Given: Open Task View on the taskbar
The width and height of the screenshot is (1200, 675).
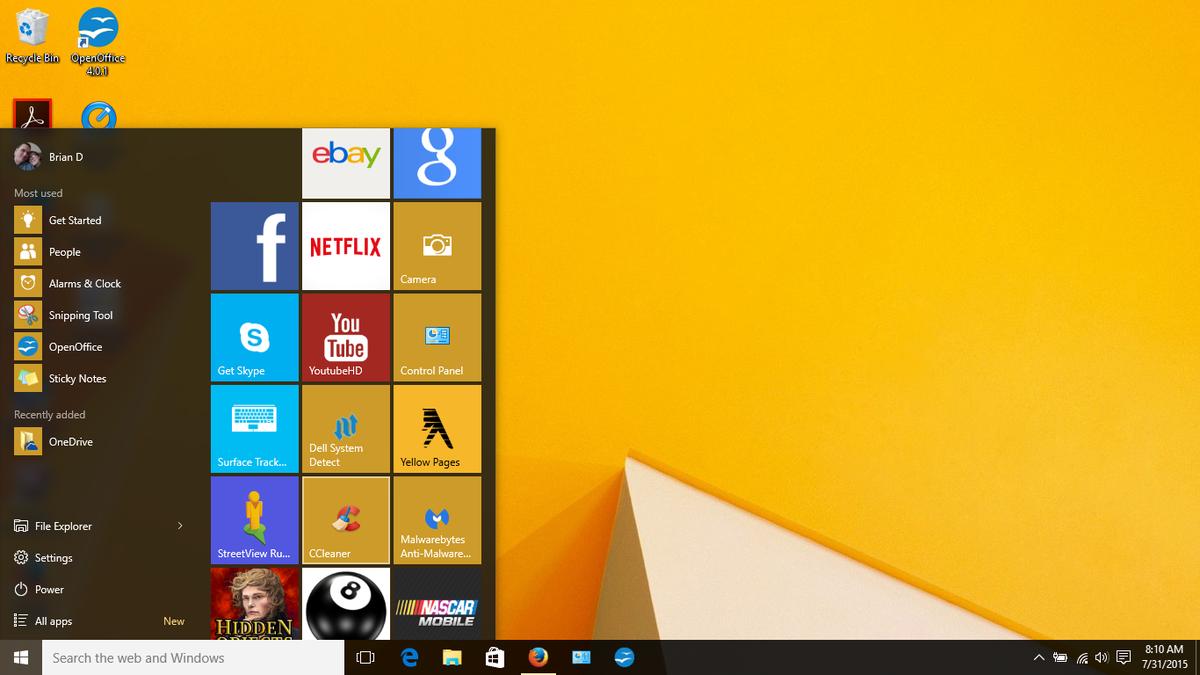Looking at the screenshot, I should click(366, 657).
